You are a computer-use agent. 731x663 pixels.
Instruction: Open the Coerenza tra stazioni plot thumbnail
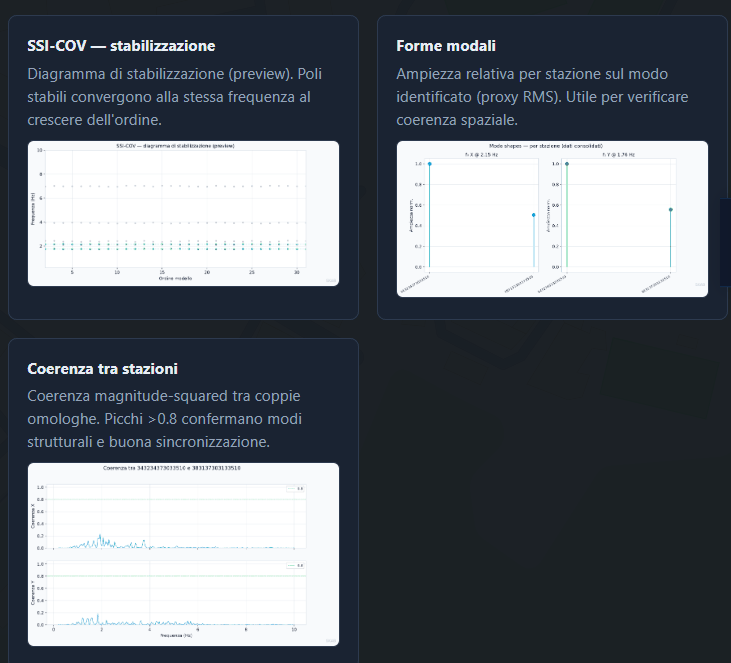click(183, 554)
